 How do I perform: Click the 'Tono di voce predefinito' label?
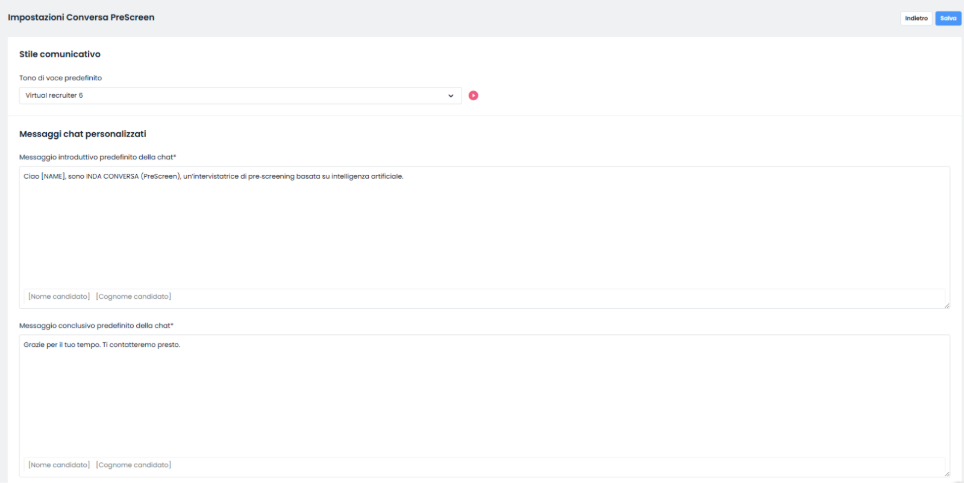click(x=59, y=78)
